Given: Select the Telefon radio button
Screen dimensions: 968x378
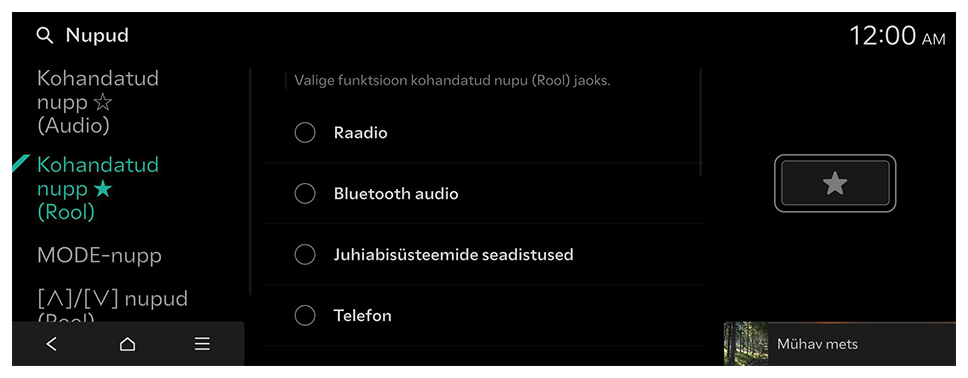Looking at the screenshot, I should pos(305,316).
